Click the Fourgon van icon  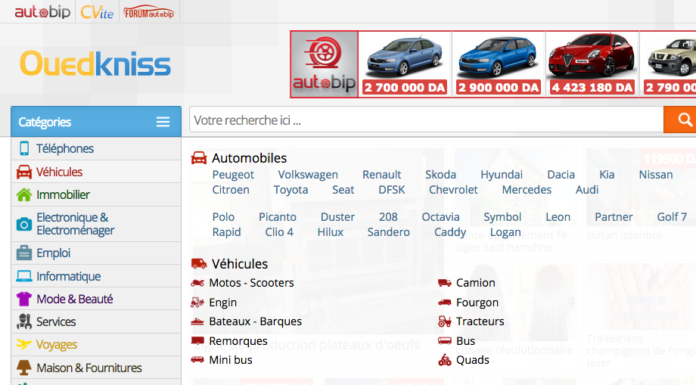click(444, 302)
